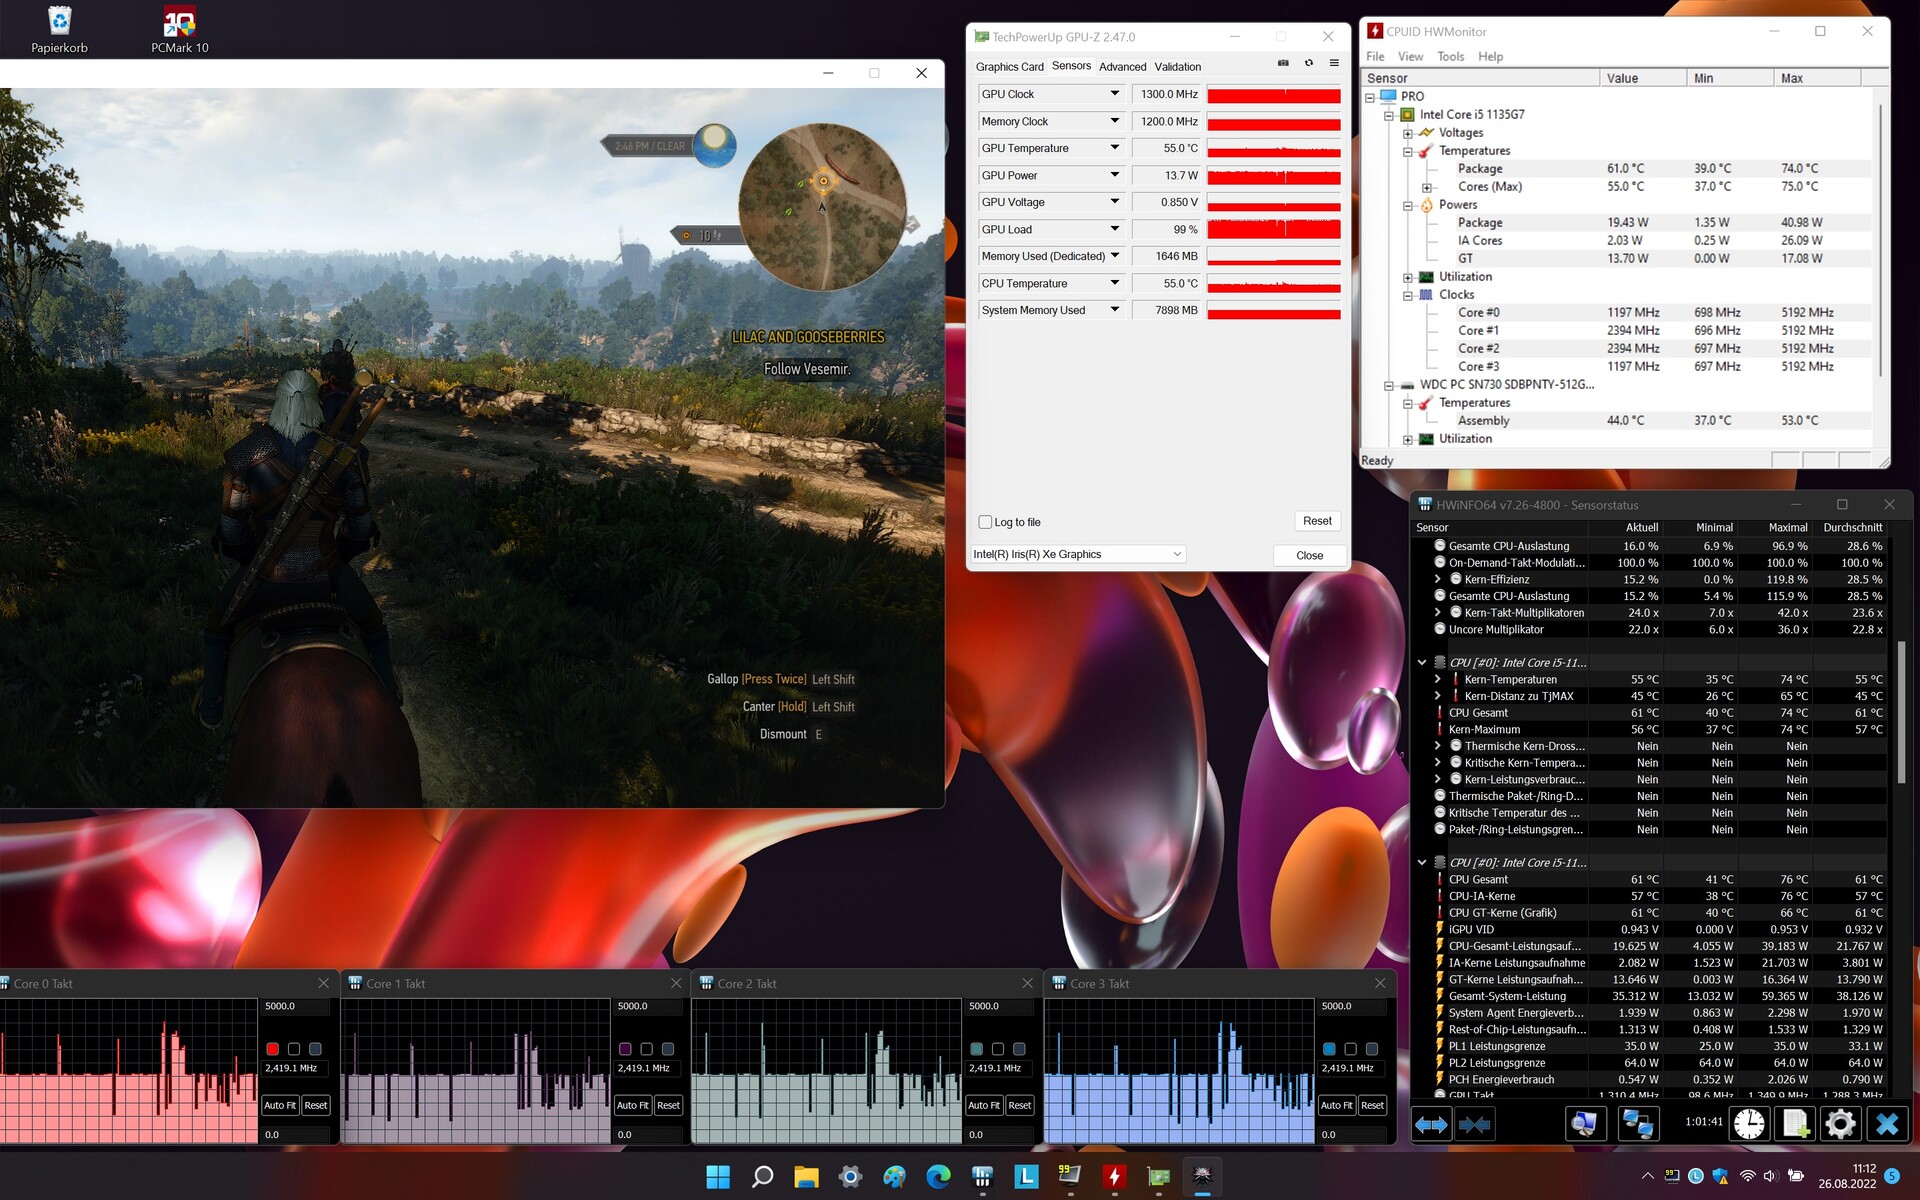The height and width of the screenshot is (1200, 1920).
Task: Collapse Clocks node in HWMonitor tree
Action: (x=1408, y=295)
